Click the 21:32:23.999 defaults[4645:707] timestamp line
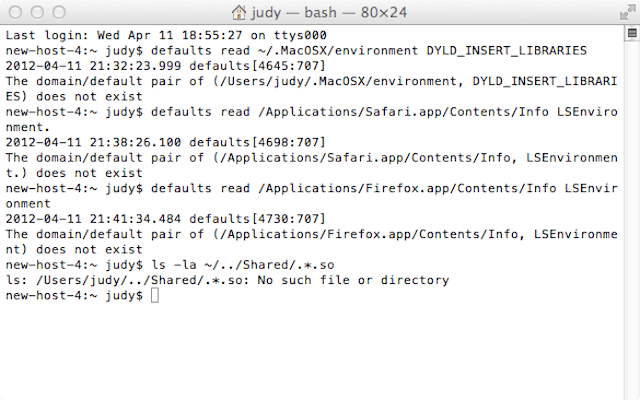Image resolution: width=640 pixels, height=400 pixels. point(166,66)
